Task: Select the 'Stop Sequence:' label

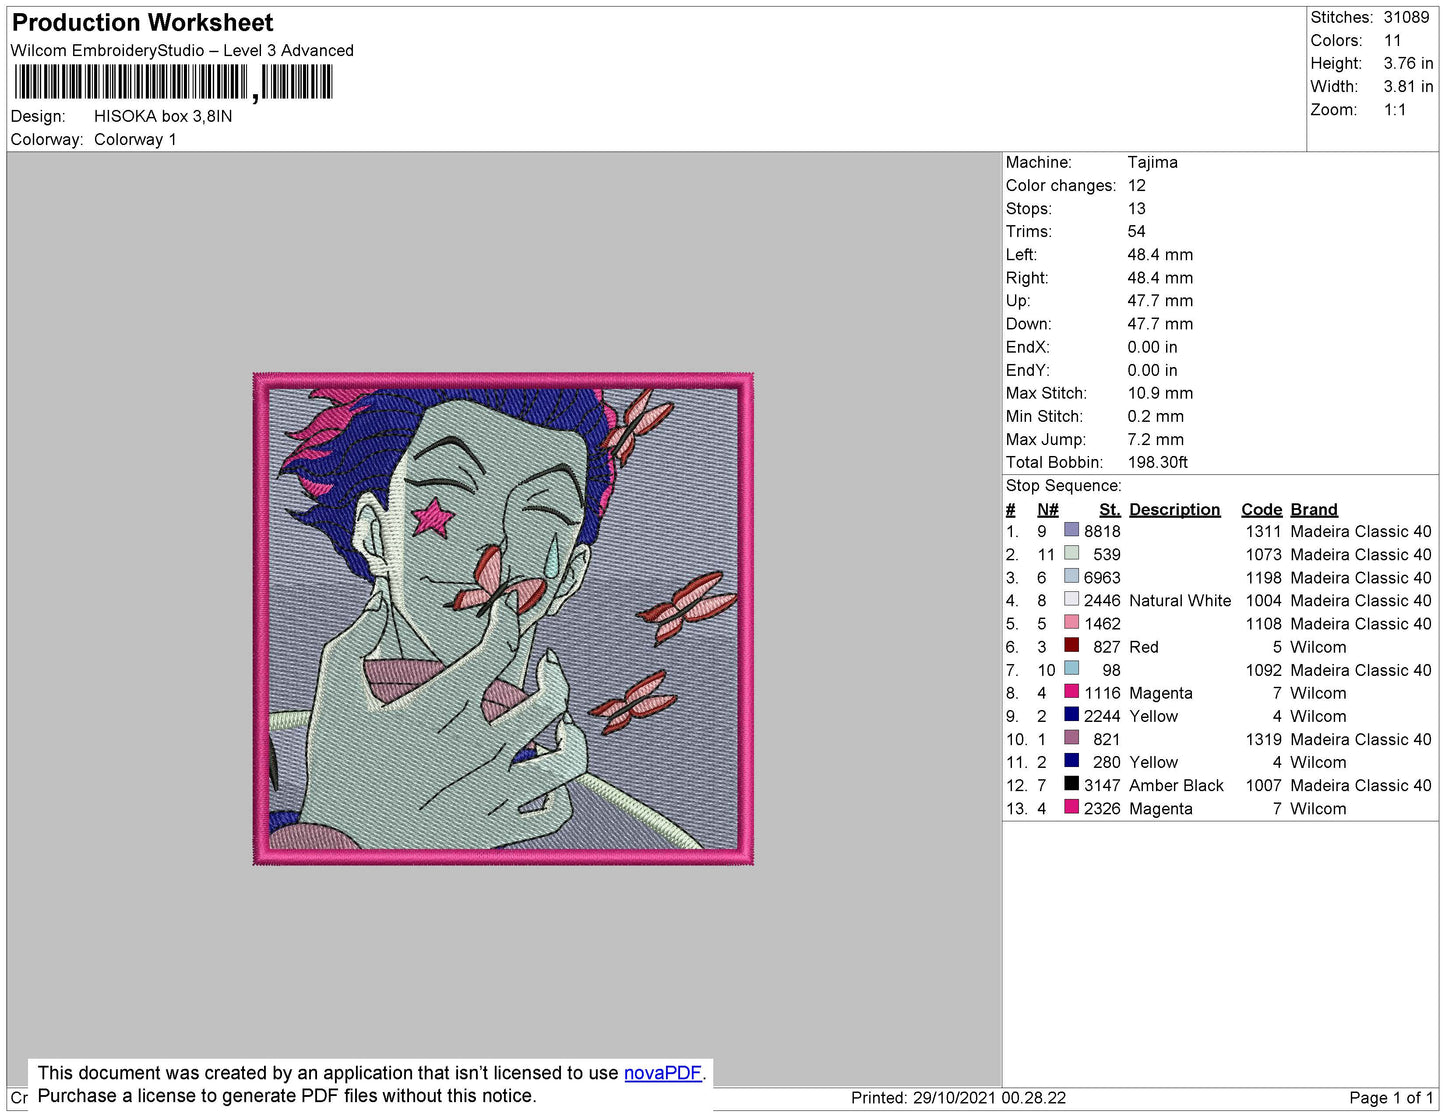Action: [1064, 485]
